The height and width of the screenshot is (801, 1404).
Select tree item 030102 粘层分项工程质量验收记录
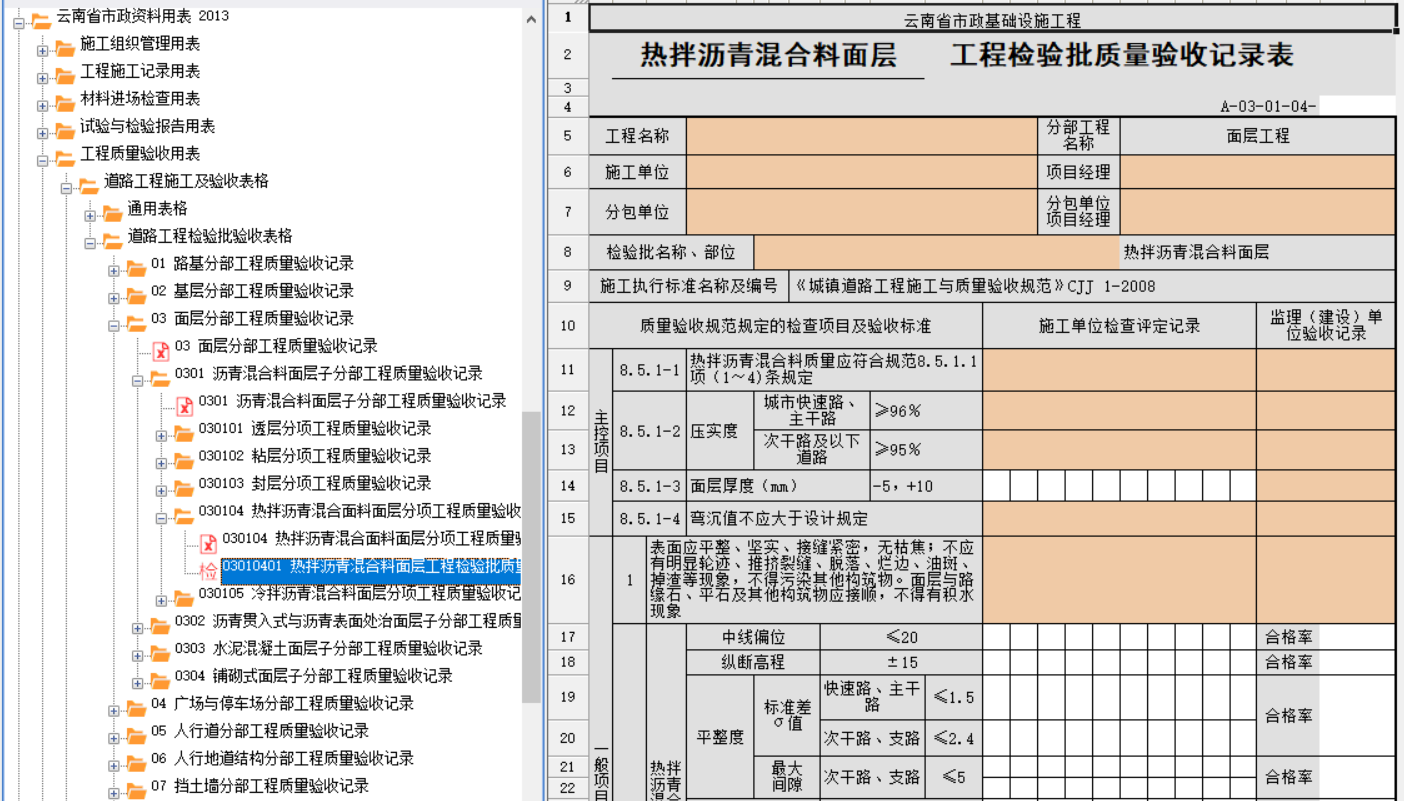point(315,456)
